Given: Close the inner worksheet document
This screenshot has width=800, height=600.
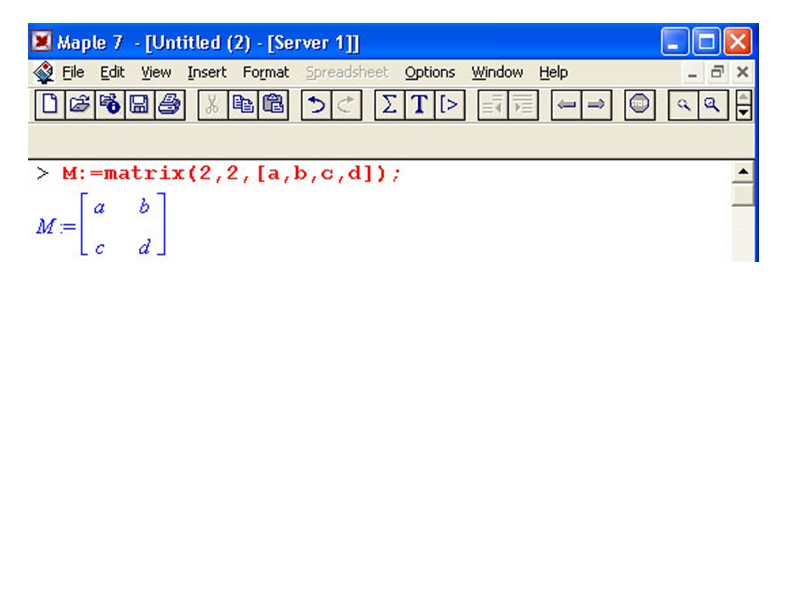Looking at the screenshot, I should click(x=742, y=72).
